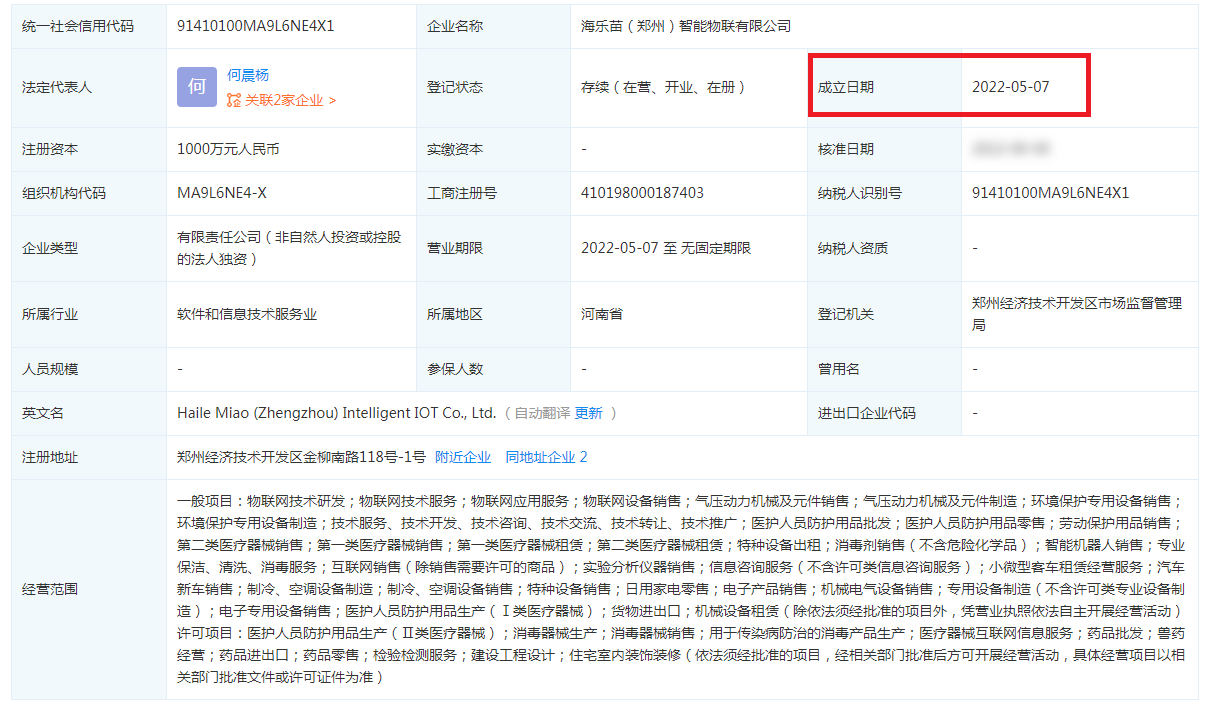Open legal representative 何晨杨 profile
Viewport: 1212px width, 708px height.
pos(248,74)
